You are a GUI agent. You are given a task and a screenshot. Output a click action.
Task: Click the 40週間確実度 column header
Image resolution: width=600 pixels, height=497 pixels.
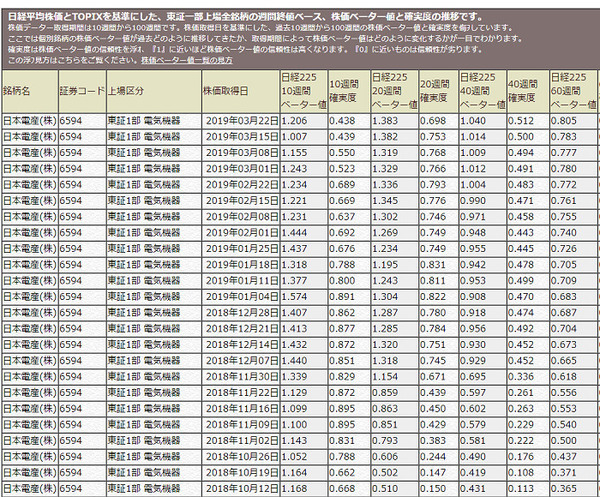pos(528,91)
